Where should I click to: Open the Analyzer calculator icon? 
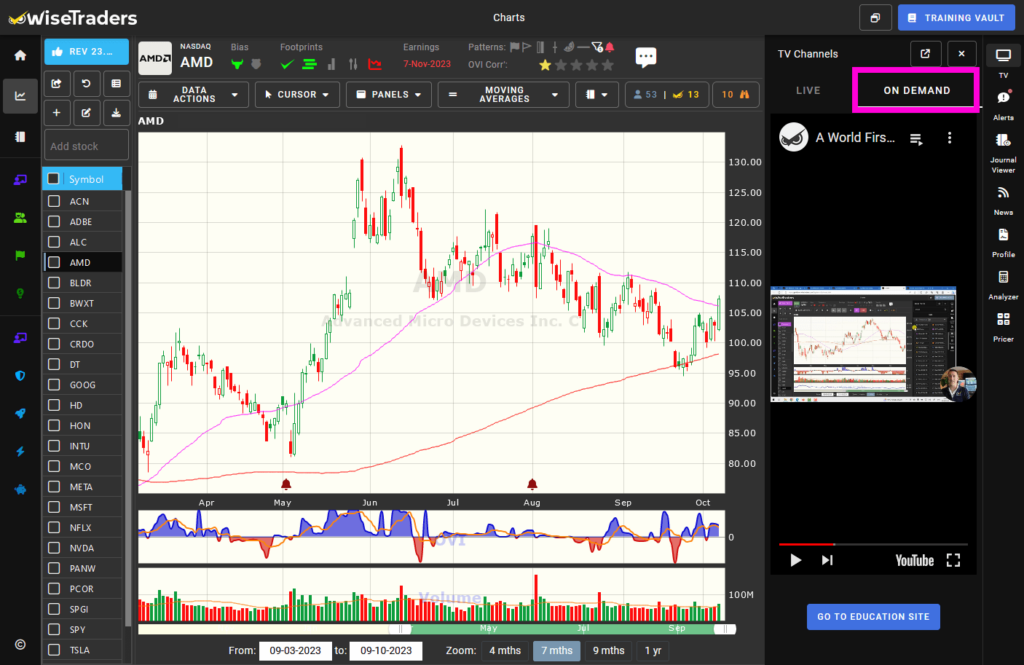(1003, 277)
